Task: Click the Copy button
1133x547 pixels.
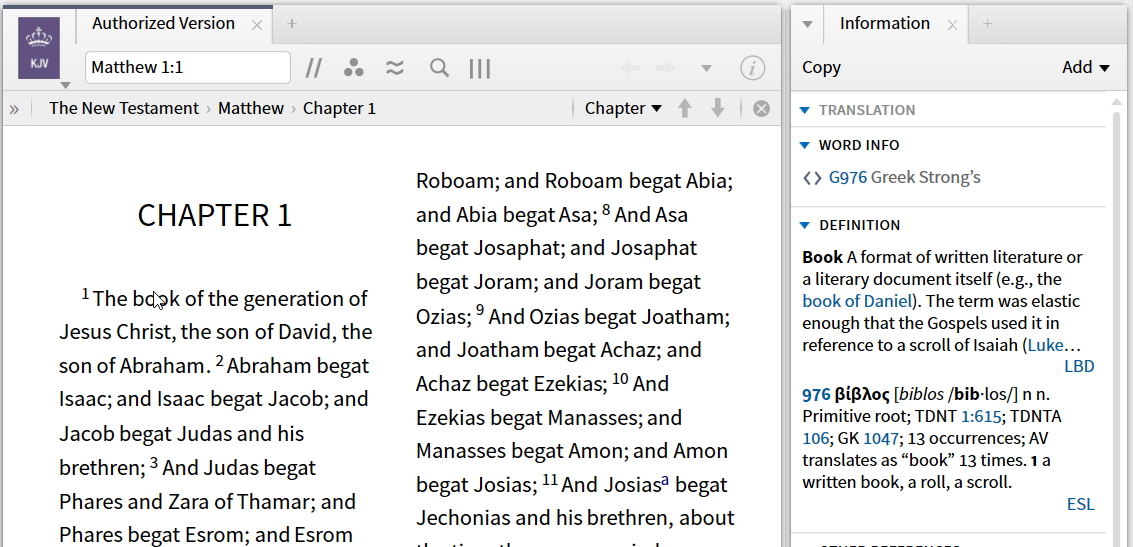Action: 822,67
